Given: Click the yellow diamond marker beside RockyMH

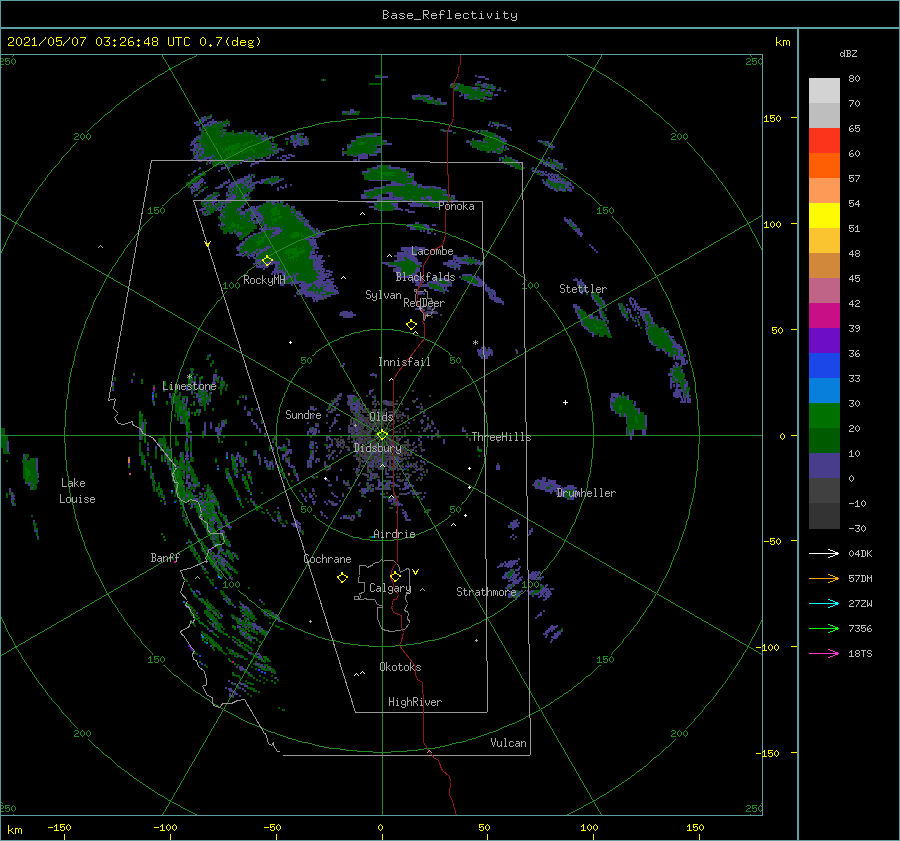Looking at the screenshot, I should tap(267, 261).
